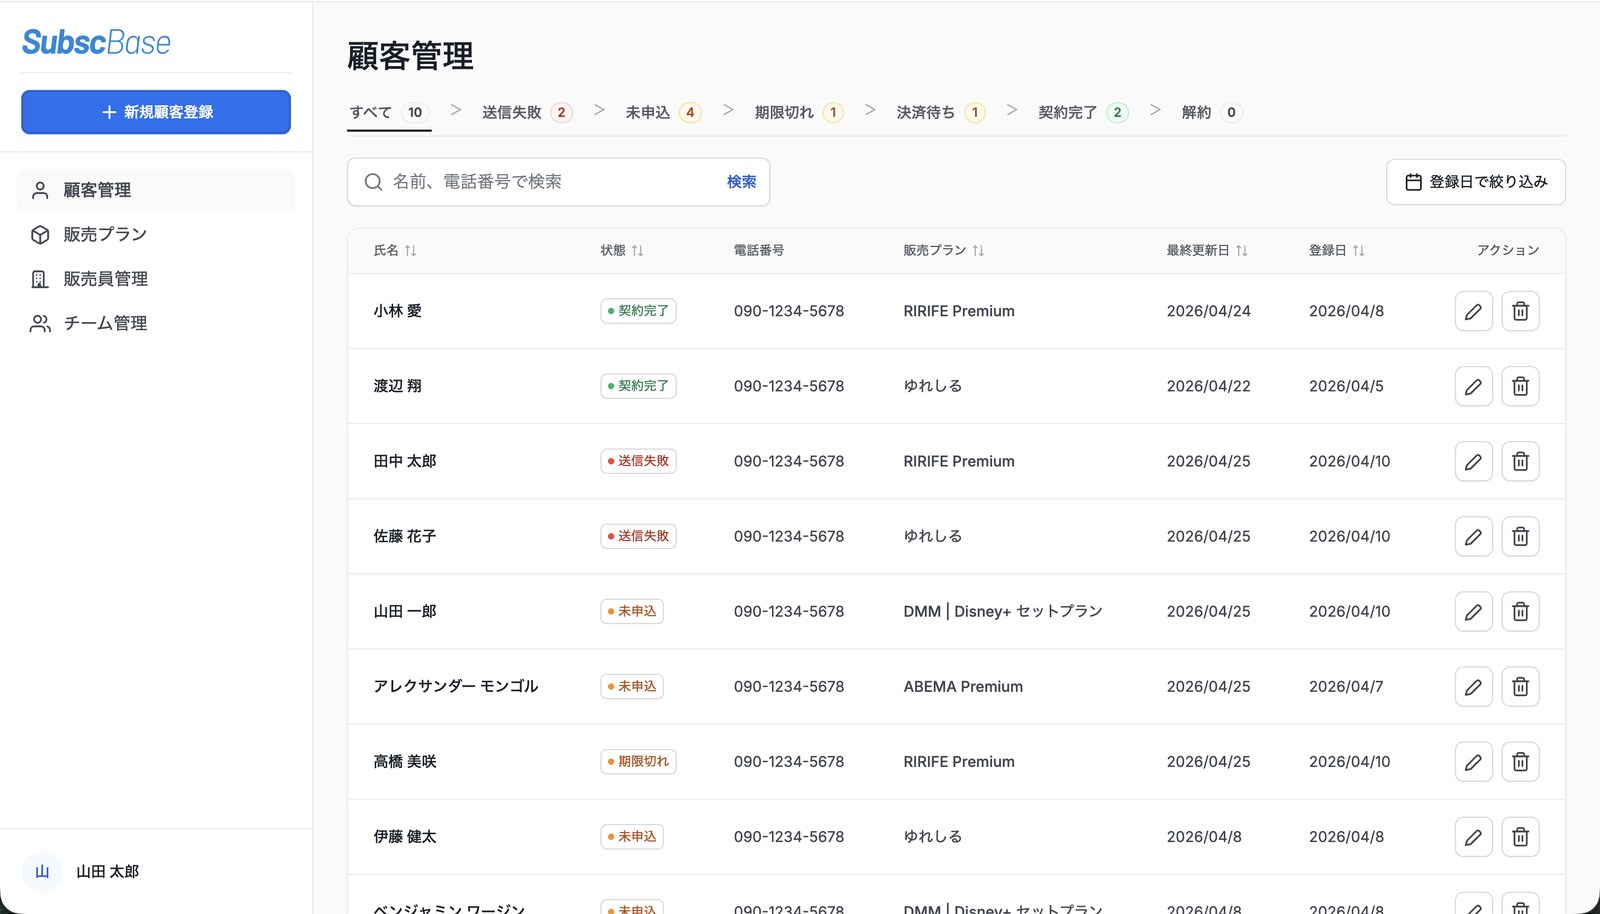Viewport: 1600px width, 914px height.
Task: Go to 販売員管理 in sidebar
Action: point(156,279)
